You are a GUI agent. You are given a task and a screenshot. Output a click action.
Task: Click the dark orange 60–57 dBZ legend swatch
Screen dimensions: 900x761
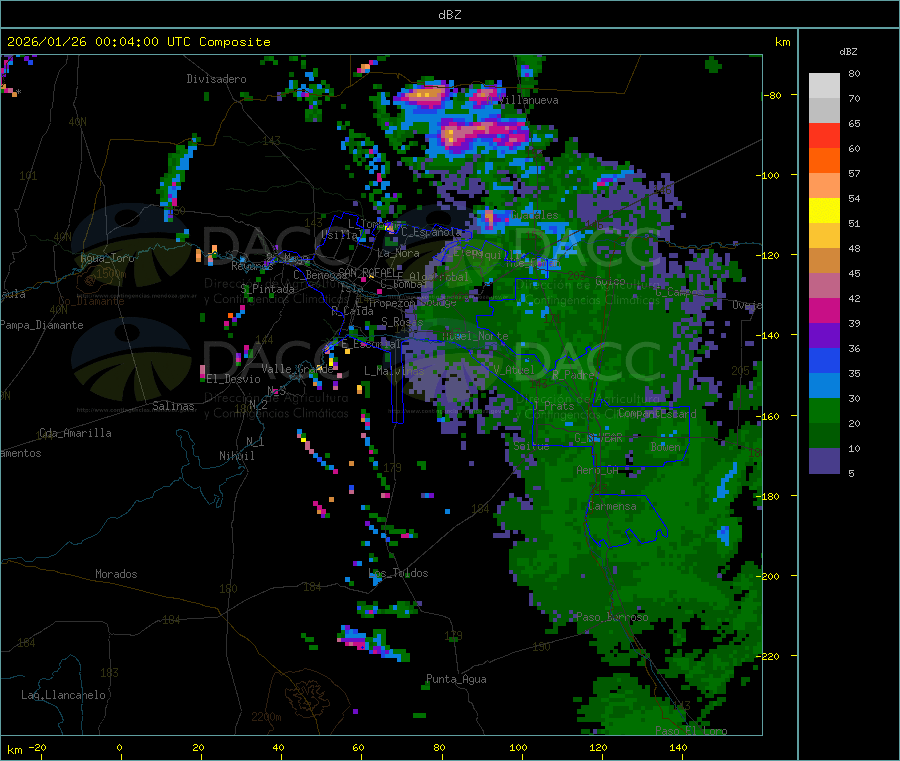[x=824, y=161]
